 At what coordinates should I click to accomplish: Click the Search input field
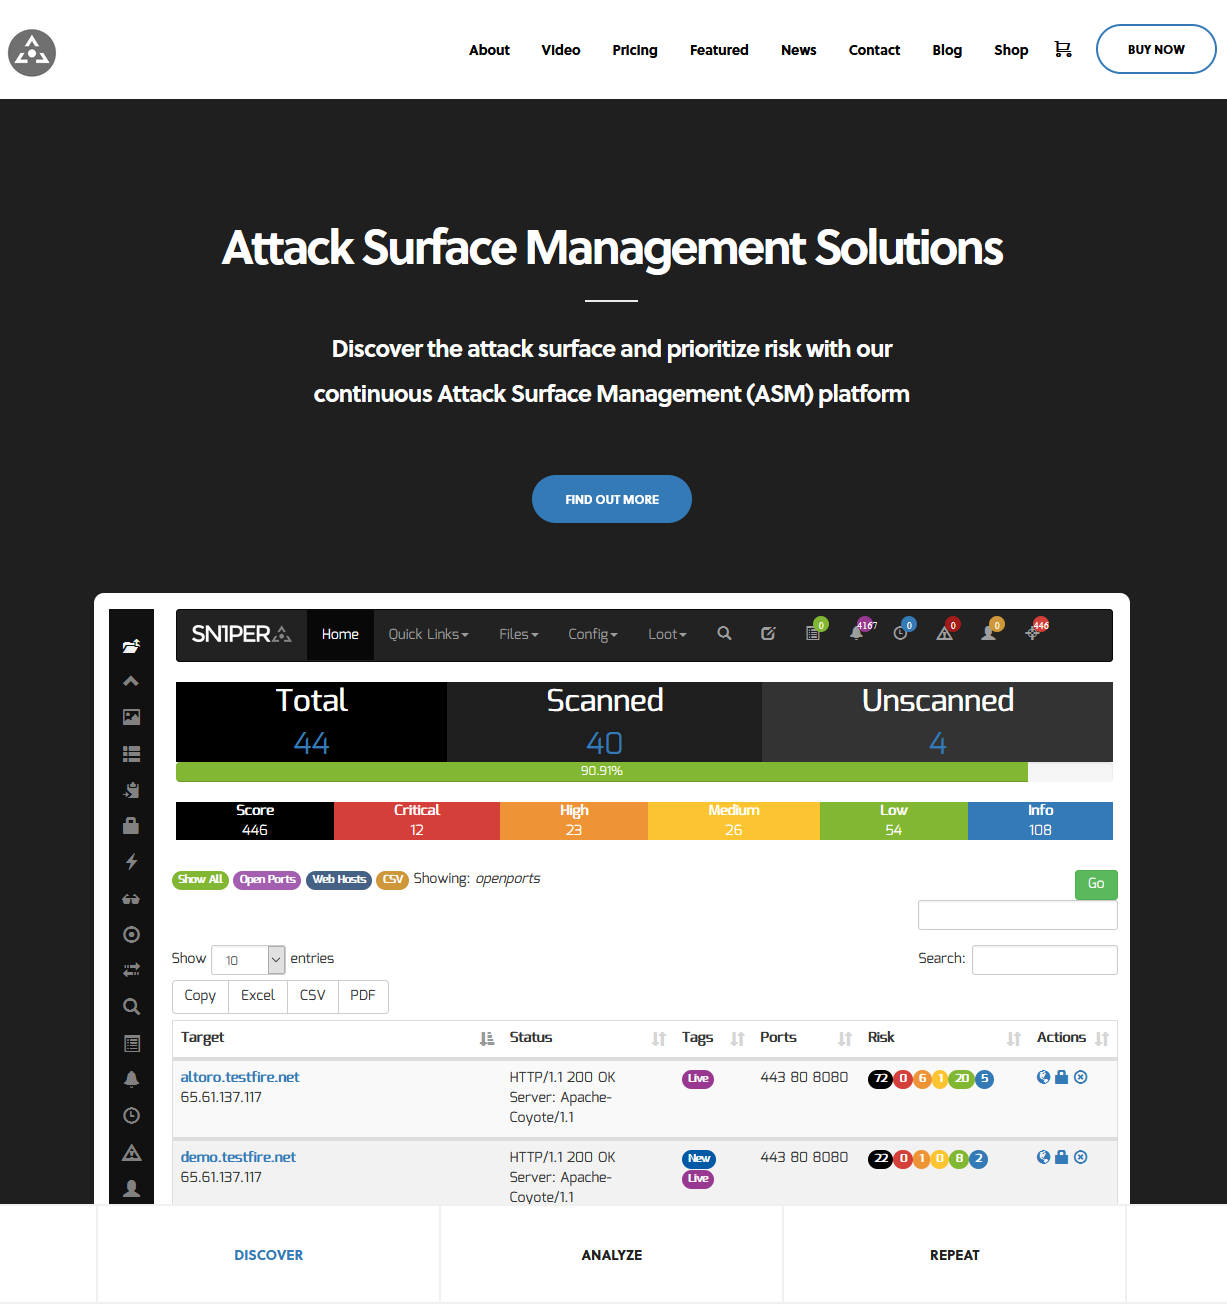1045,960
